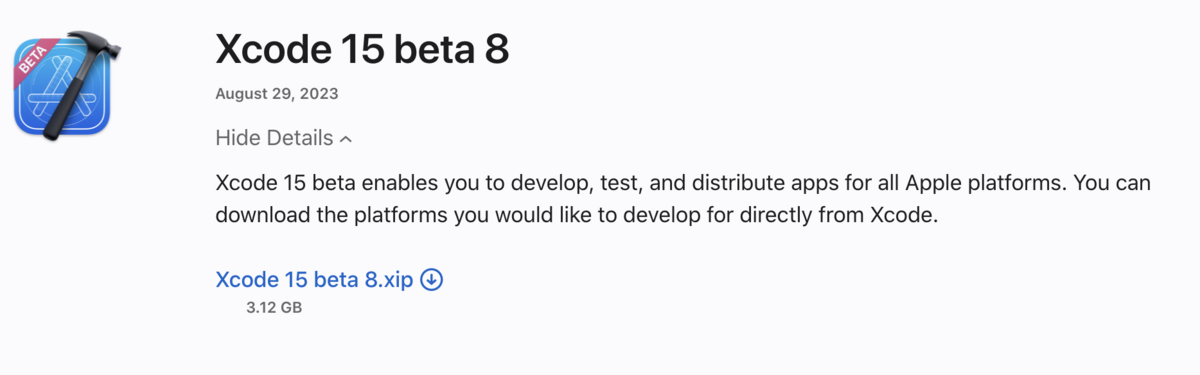Viewport: 1200px width, 375px height.
Task: Click the circled download arrow icon
Action: [432, 279]
